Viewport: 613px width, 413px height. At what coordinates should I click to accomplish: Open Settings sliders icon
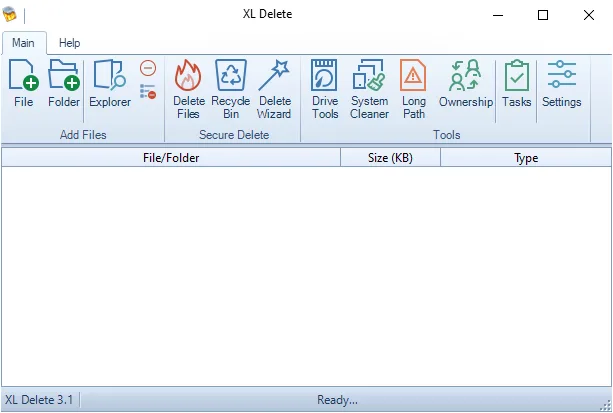[561, 83]
